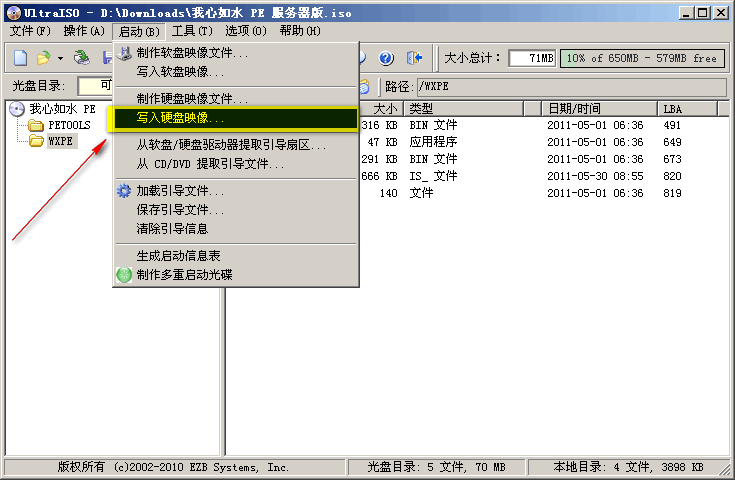Click the floppy disk icon beside 制作软盘映像文件
The height and width of the screenshot is (480, 735).
pyautogui.click(x=124, y=53)
